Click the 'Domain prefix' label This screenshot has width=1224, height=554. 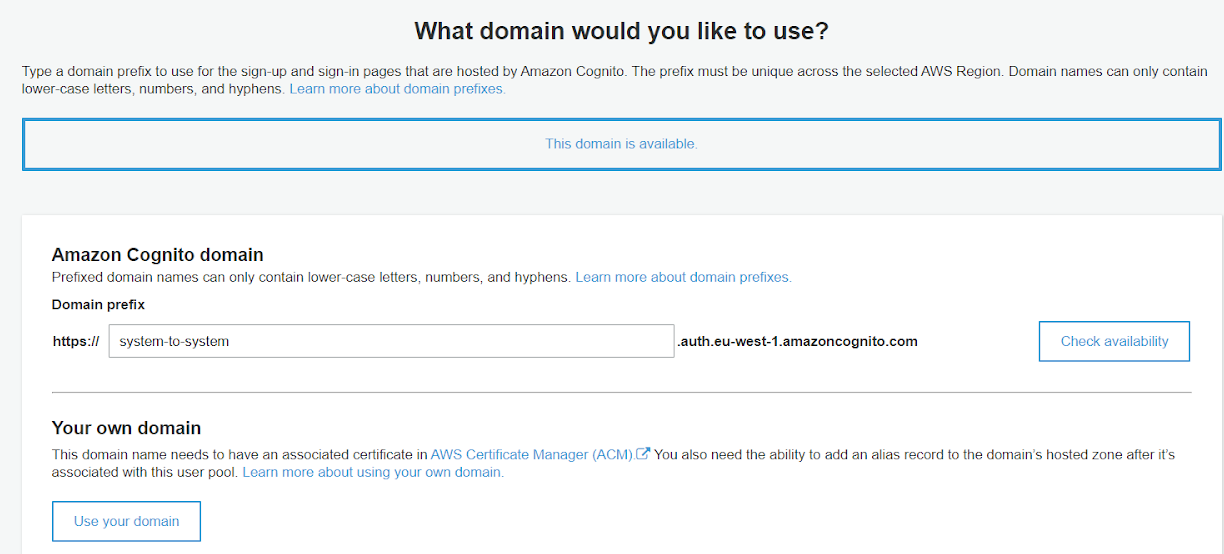[x=98, y=305]
